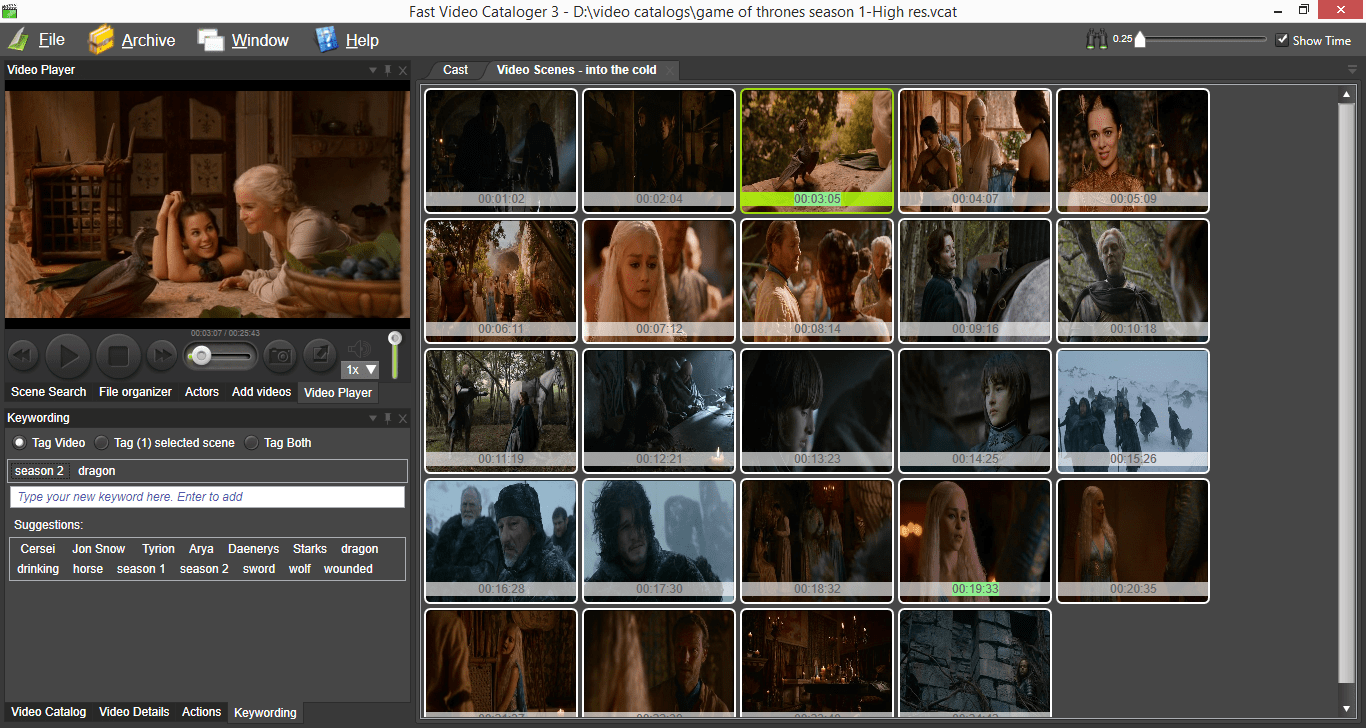Open the File menu
The width and height of the screenshot is (1366, 728).
coord(36,40)
